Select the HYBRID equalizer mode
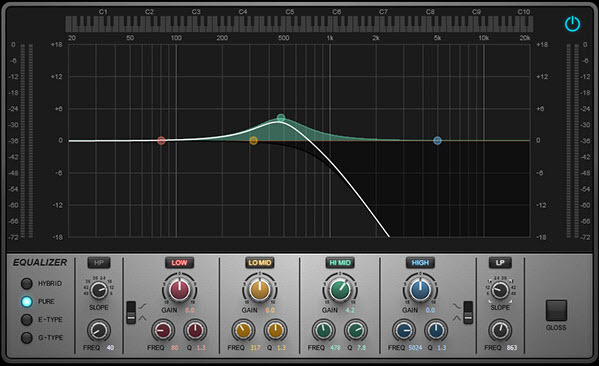Image resolution: width=599 pixels, height=366 pixels. pyautogui.click(x=27, y=283)
